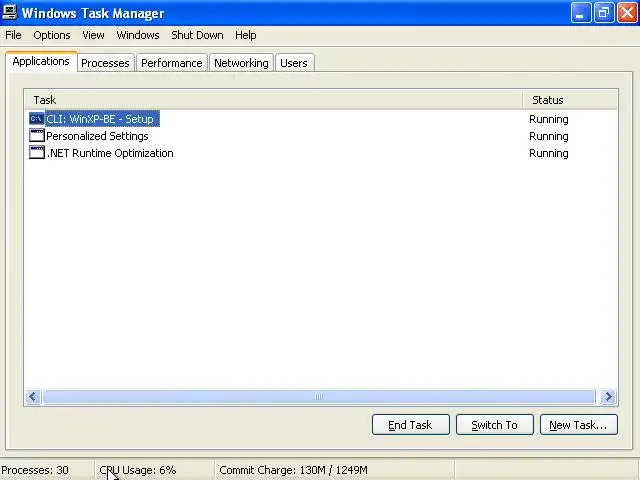
Task: Minimize the Windows Task Manager window
Action: [x=580, y=13]
